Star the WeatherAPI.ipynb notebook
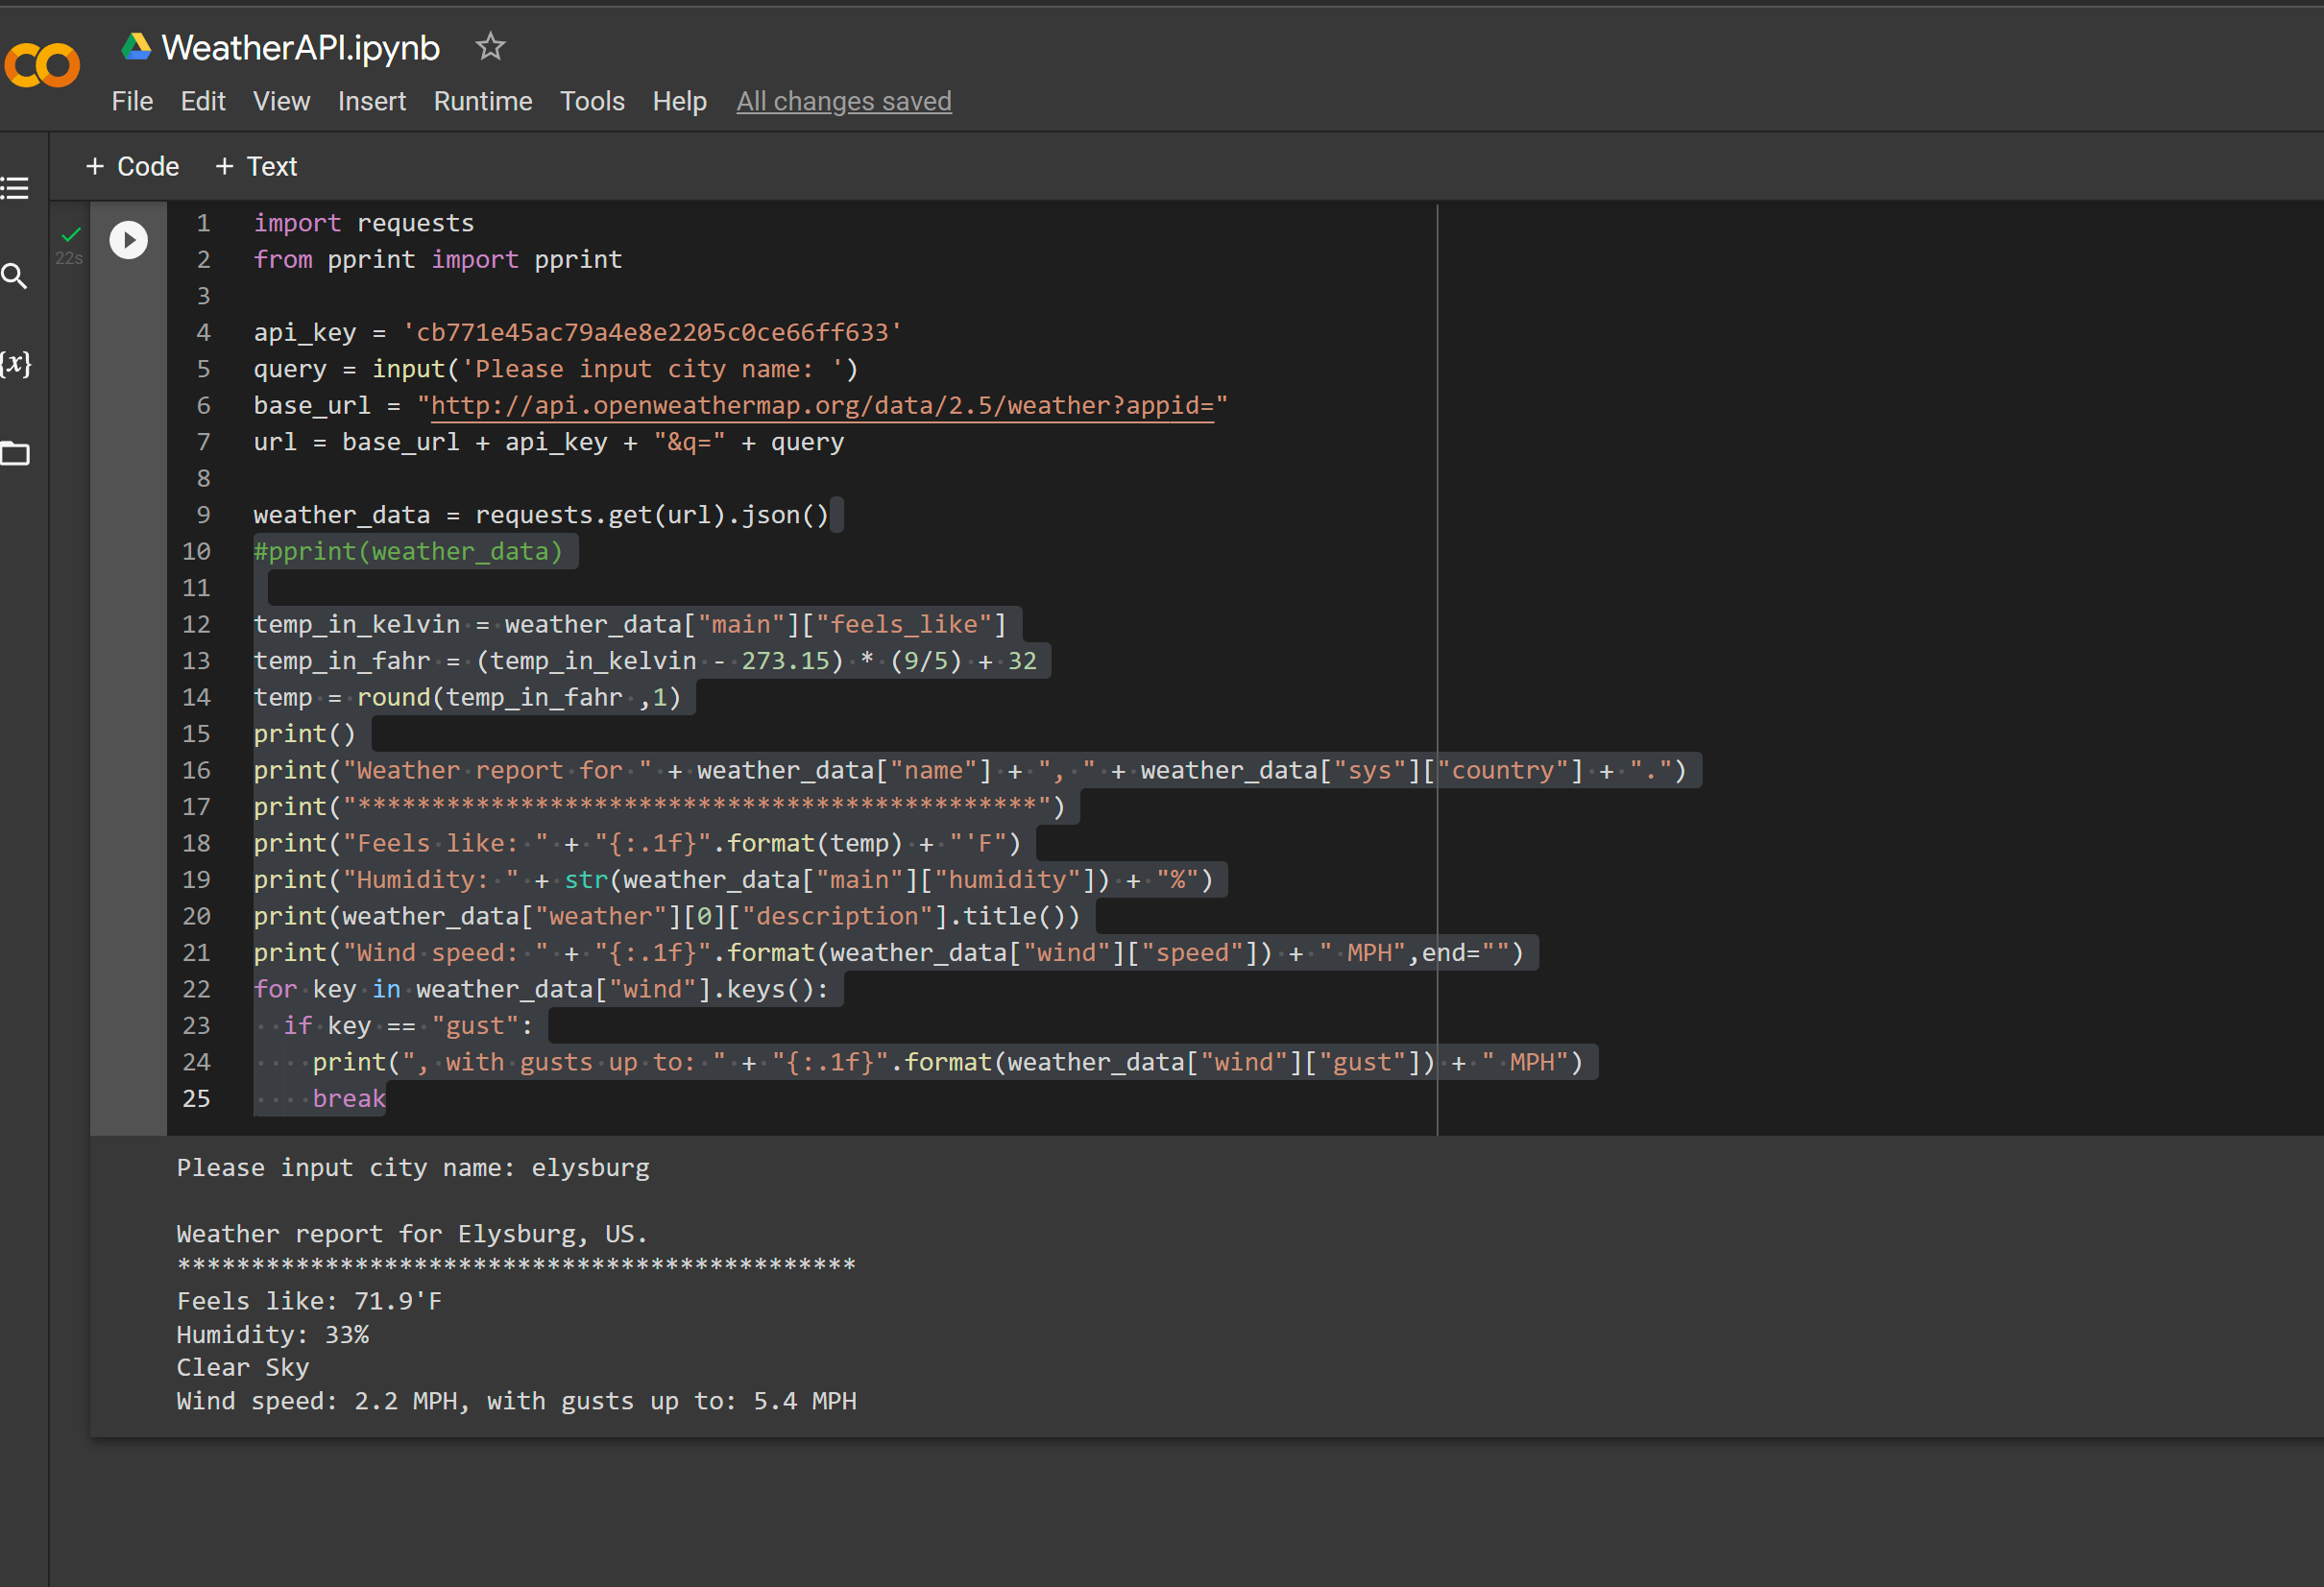The width and height of the screenshot is (2324, 1587). coord(490,46)
